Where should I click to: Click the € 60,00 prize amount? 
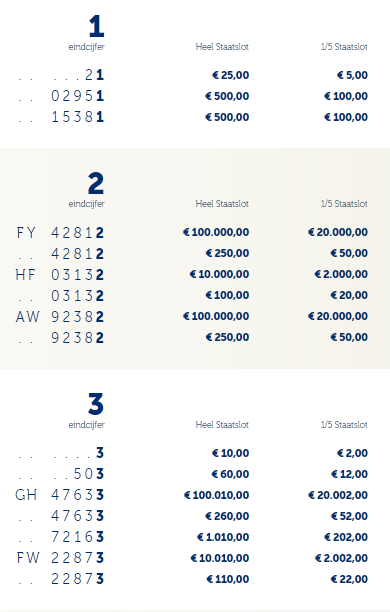[x=230, y=474]
